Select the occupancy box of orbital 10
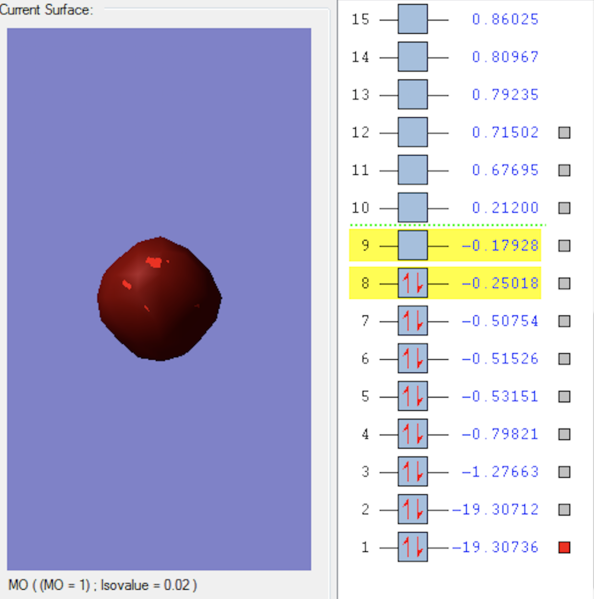 coord(413,208)
